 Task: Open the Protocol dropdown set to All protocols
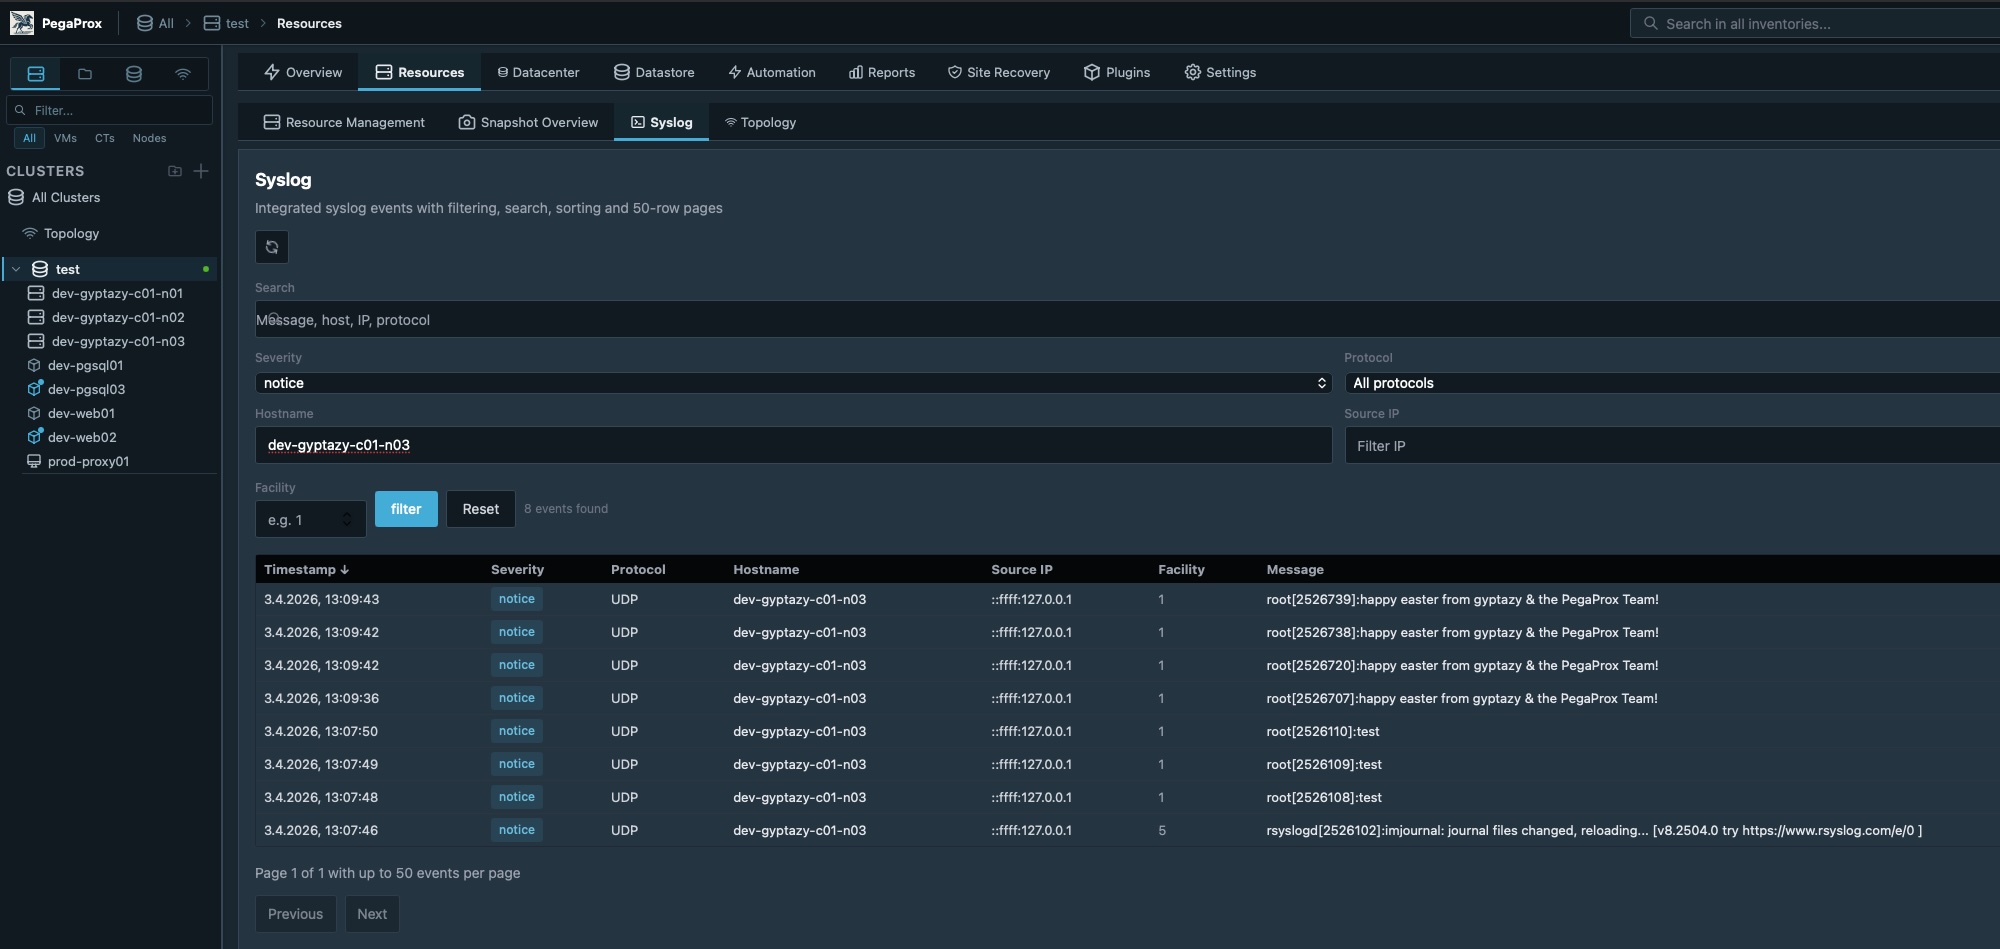1670,383
